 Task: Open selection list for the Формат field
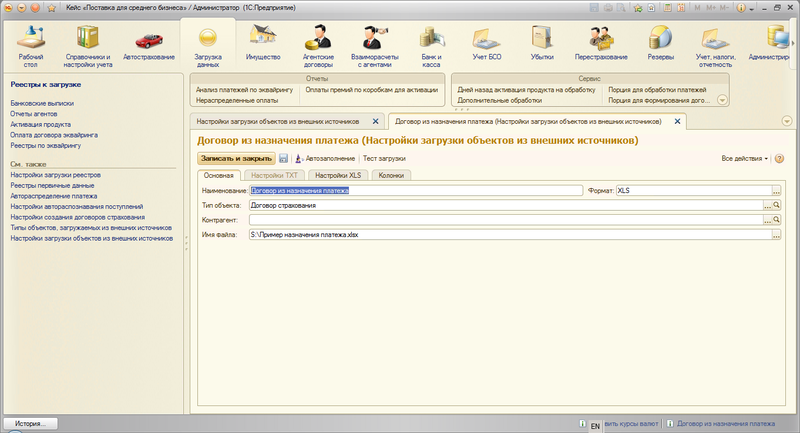(775, 190)
